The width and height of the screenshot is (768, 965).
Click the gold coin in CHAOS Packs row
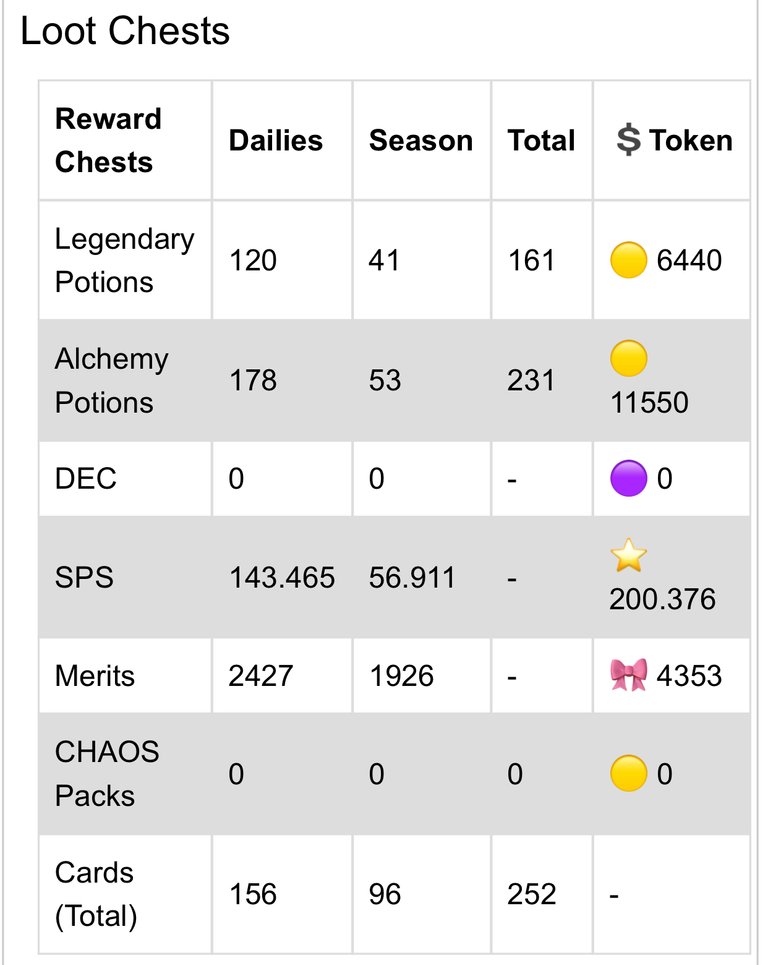point(628,774)
